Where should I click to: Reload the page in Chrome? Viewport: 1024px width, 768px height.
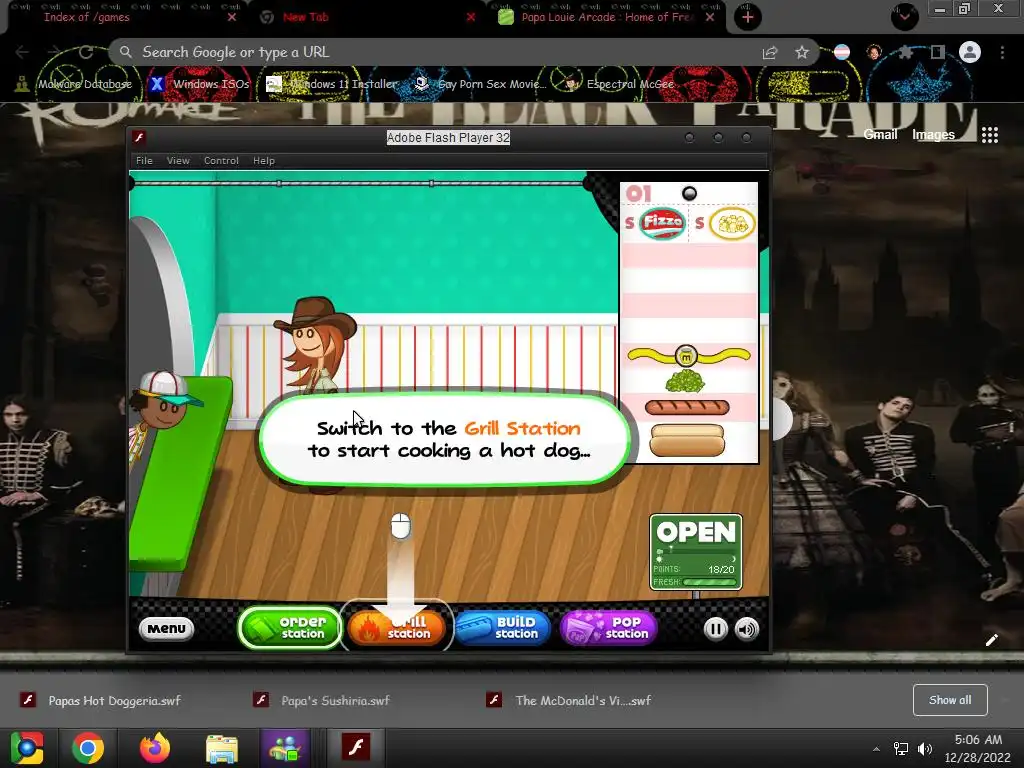[86, 52]
